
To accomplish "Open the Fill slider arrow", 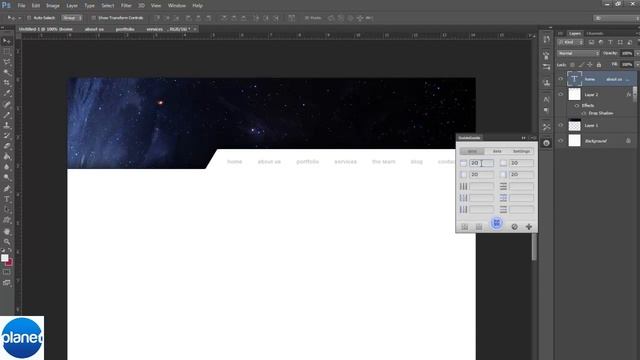I will 637,64.
